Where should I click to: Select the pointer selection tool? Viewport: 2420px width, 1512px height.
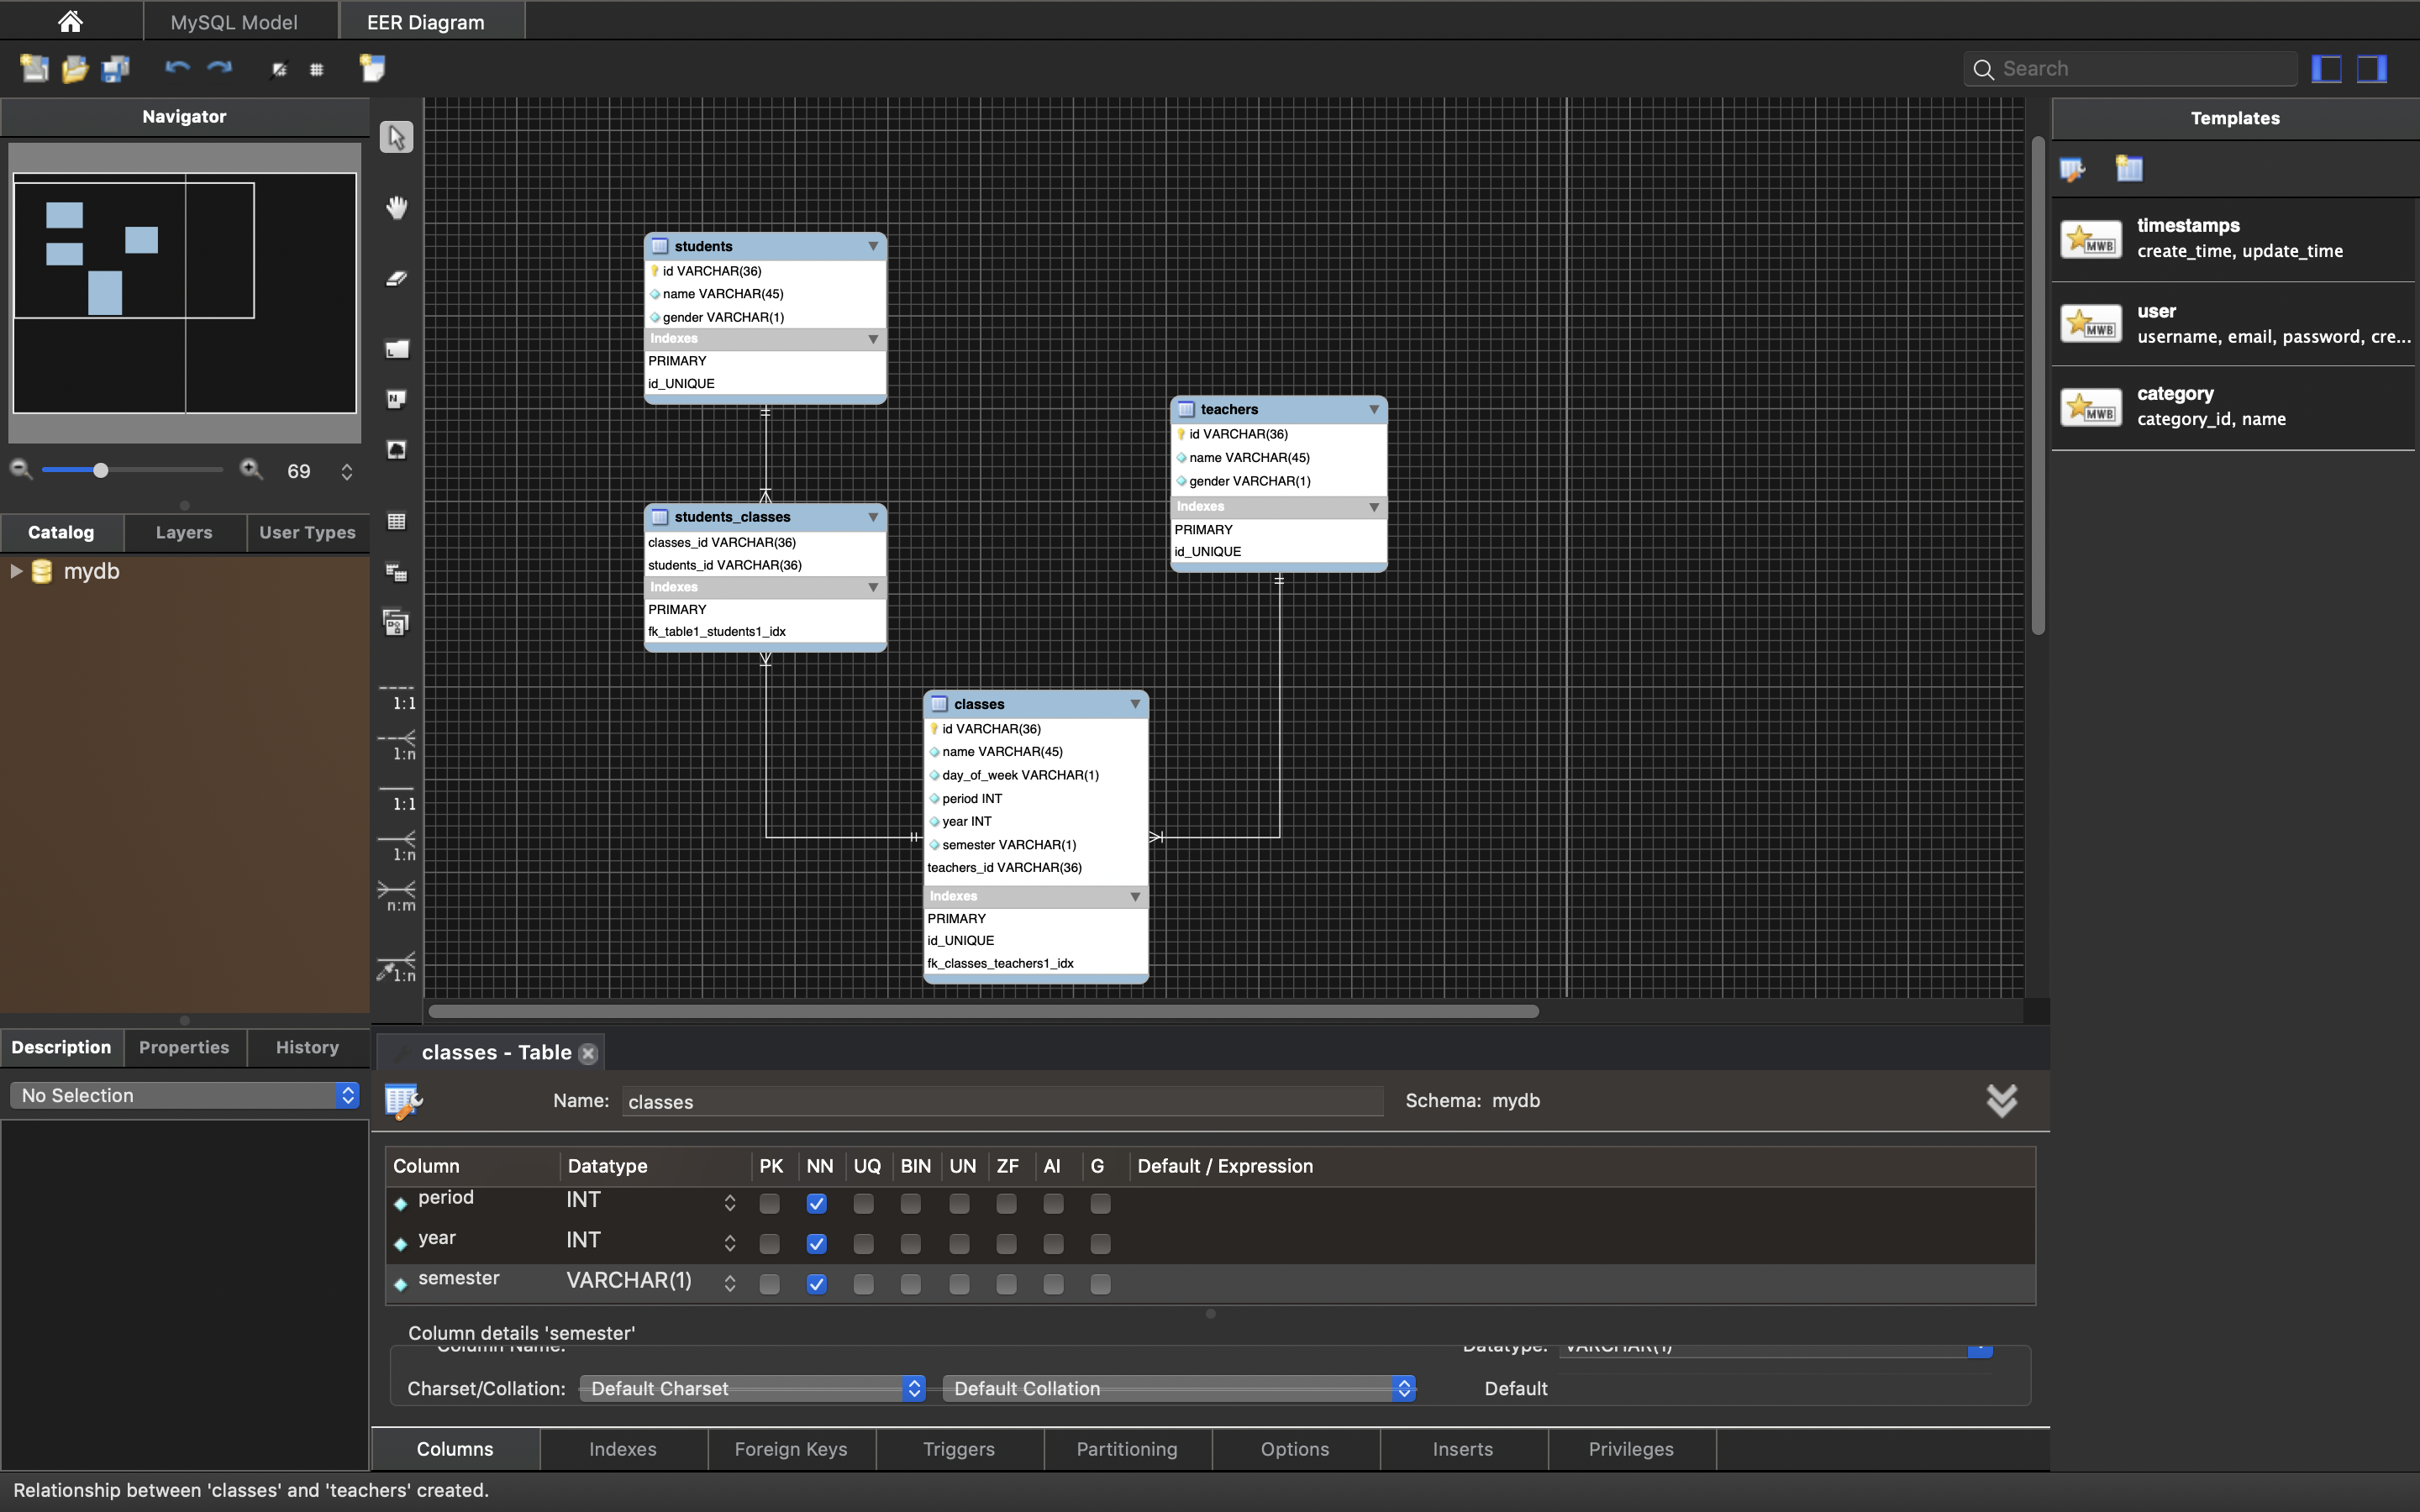coord(397,137)
